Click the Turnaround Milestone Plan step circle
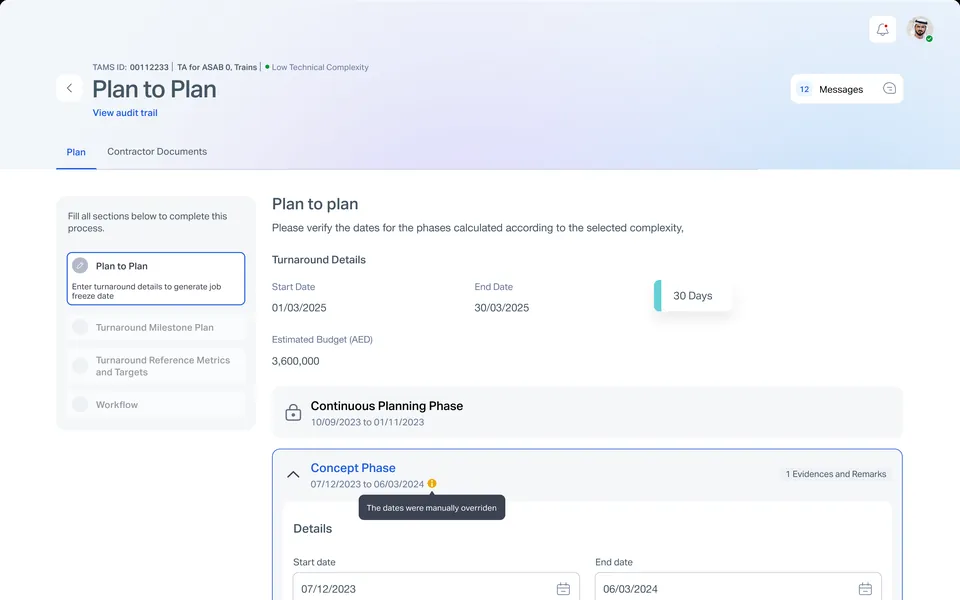Image resolution: width=960 pixels, height=600 pixels. click(80, 327)
